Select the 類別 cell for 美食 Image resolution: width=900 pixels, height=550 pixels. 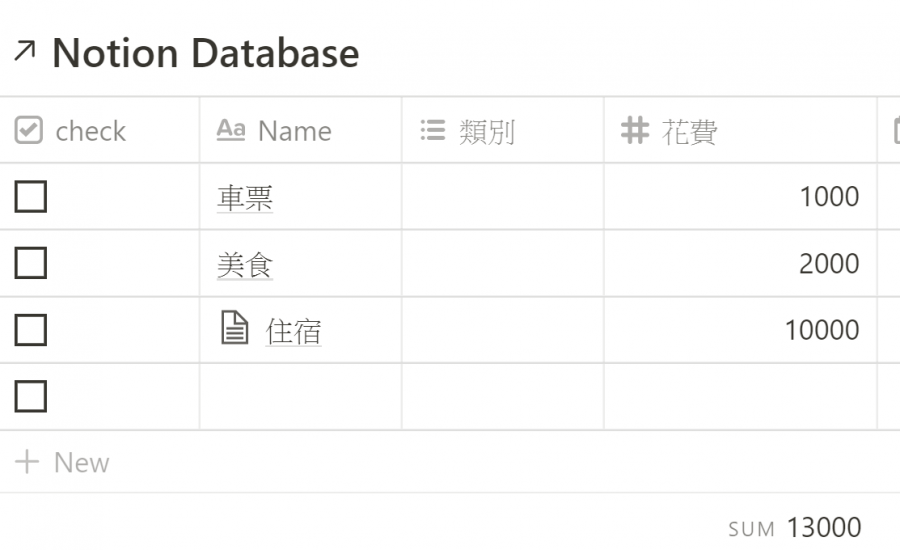tap(503, 263)
